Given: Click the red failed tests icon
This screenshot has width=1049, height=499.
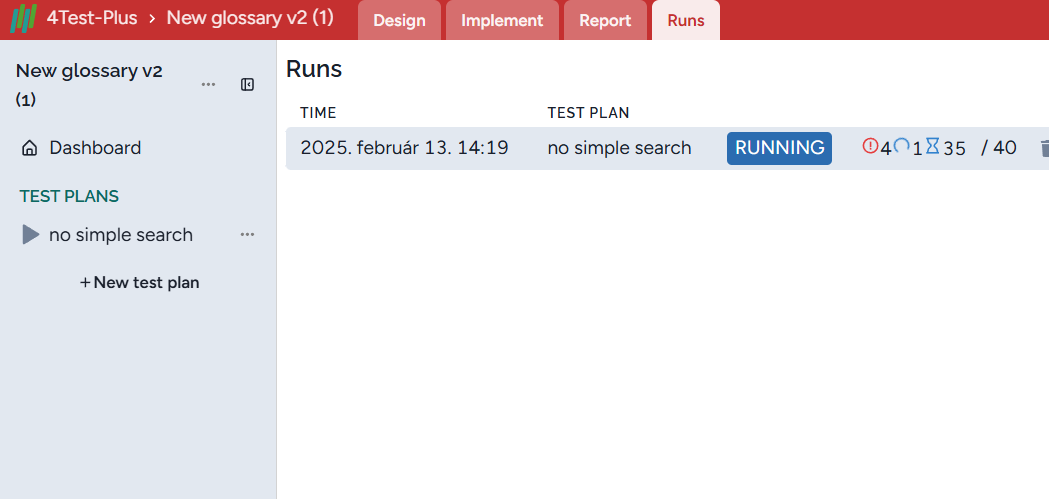Looking at the screenshot, I should 870,146.
